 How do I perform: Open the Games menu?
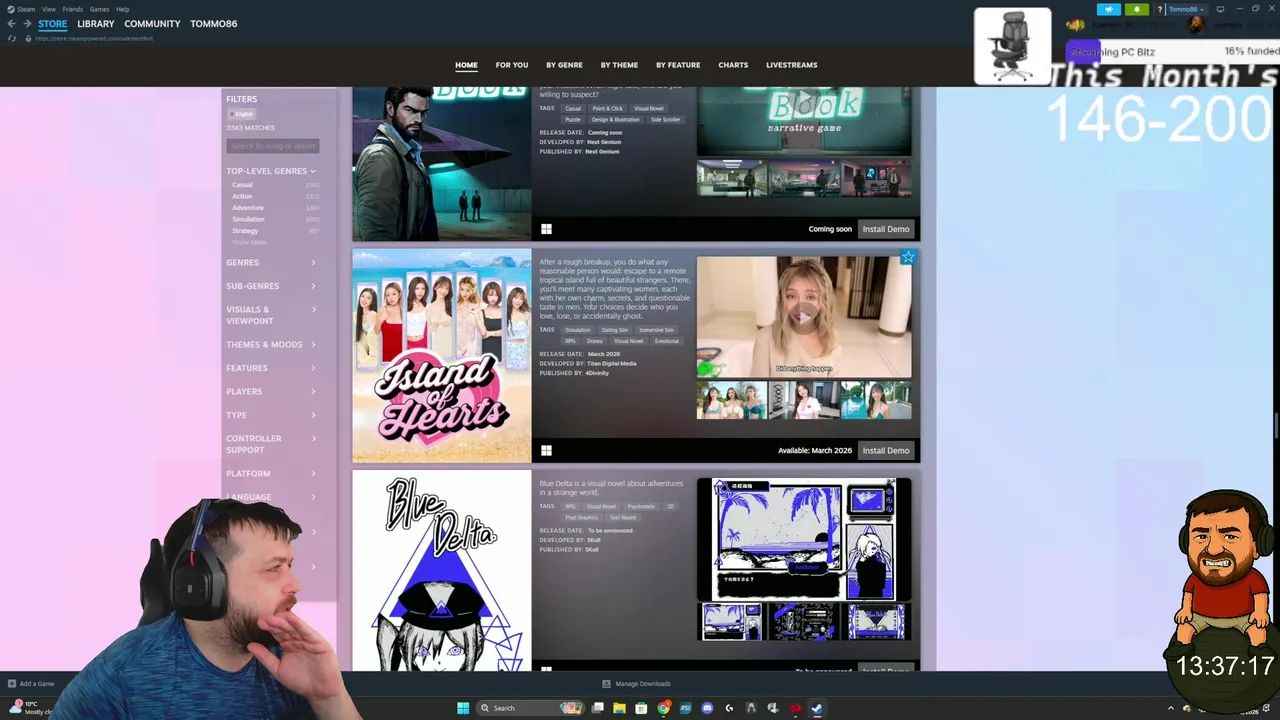(x=99, y=9)
